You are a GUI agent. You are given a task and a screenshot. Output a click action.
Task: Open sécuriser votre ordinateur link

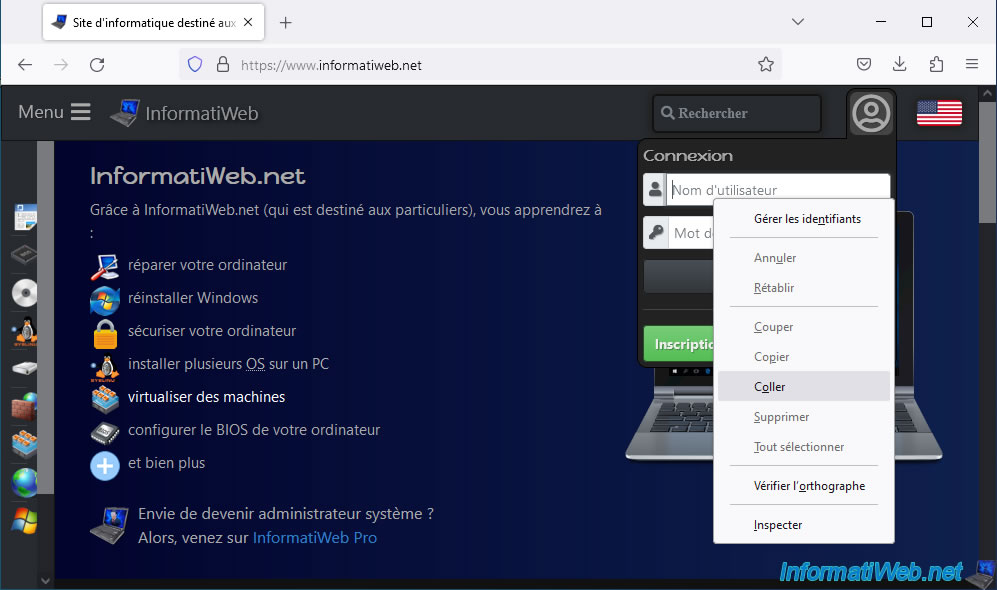(x=212, y=331)
